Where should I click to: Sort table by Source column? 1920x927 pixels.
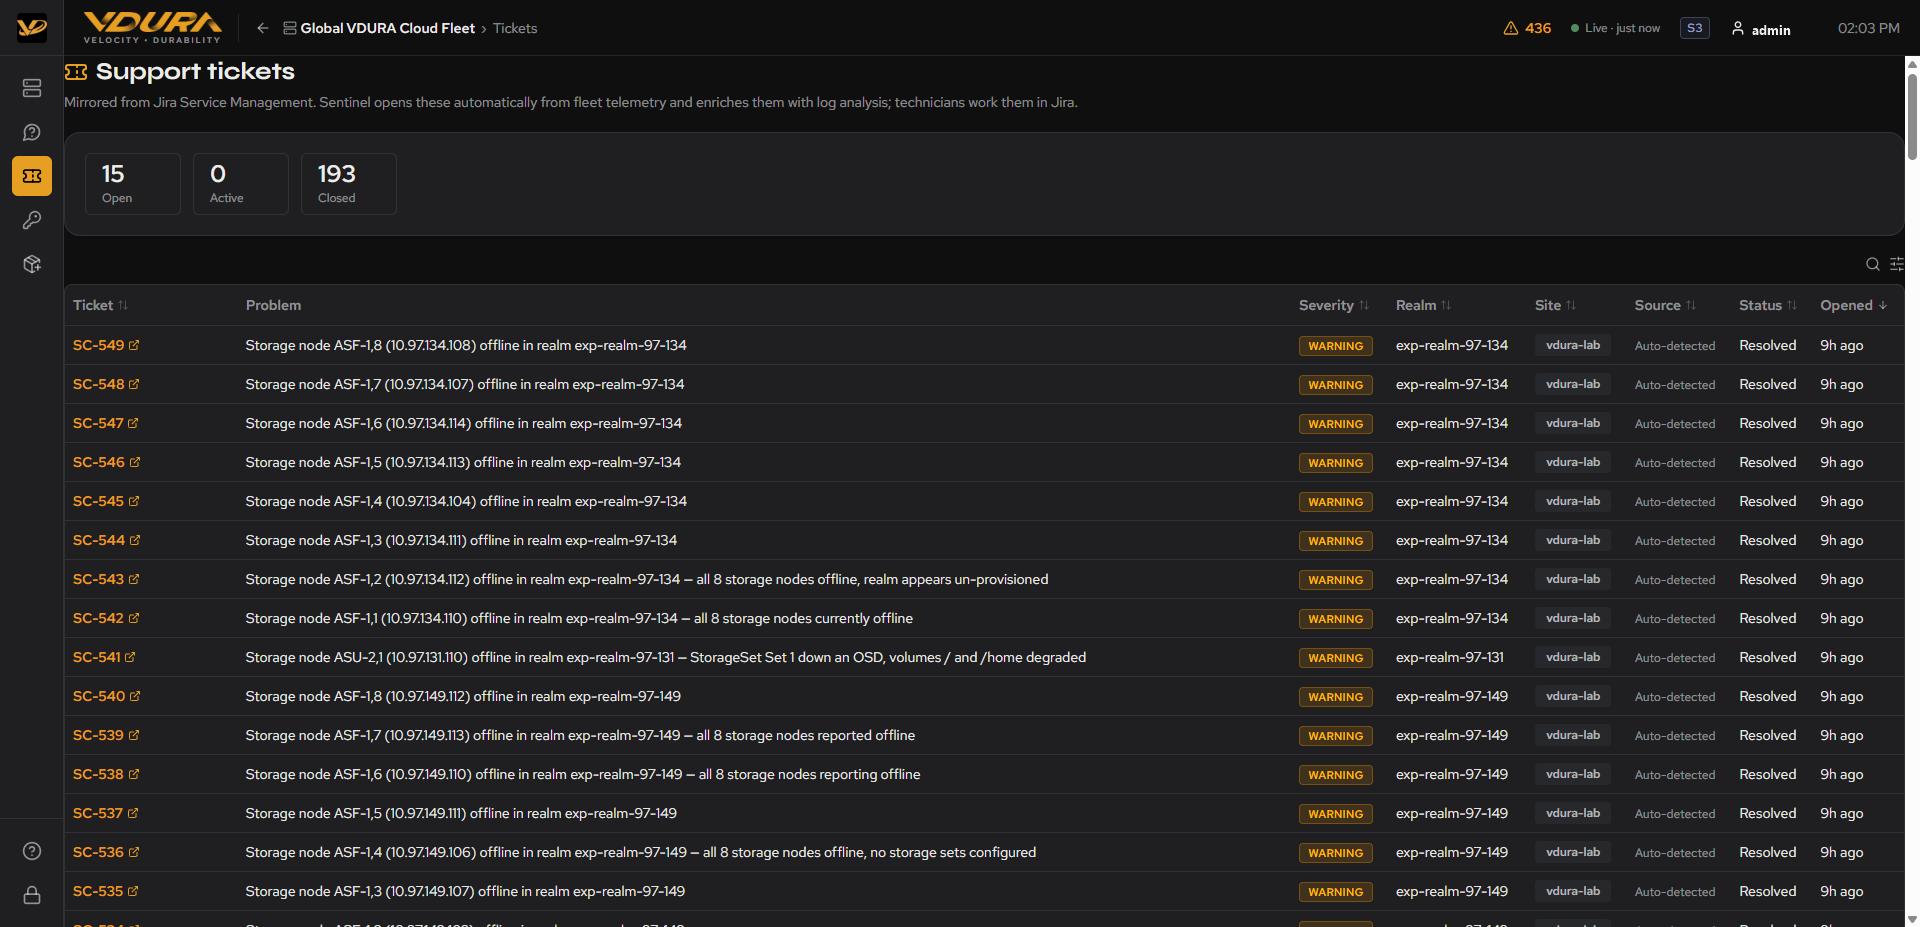pyautogui.click(x=1665, y=305)
